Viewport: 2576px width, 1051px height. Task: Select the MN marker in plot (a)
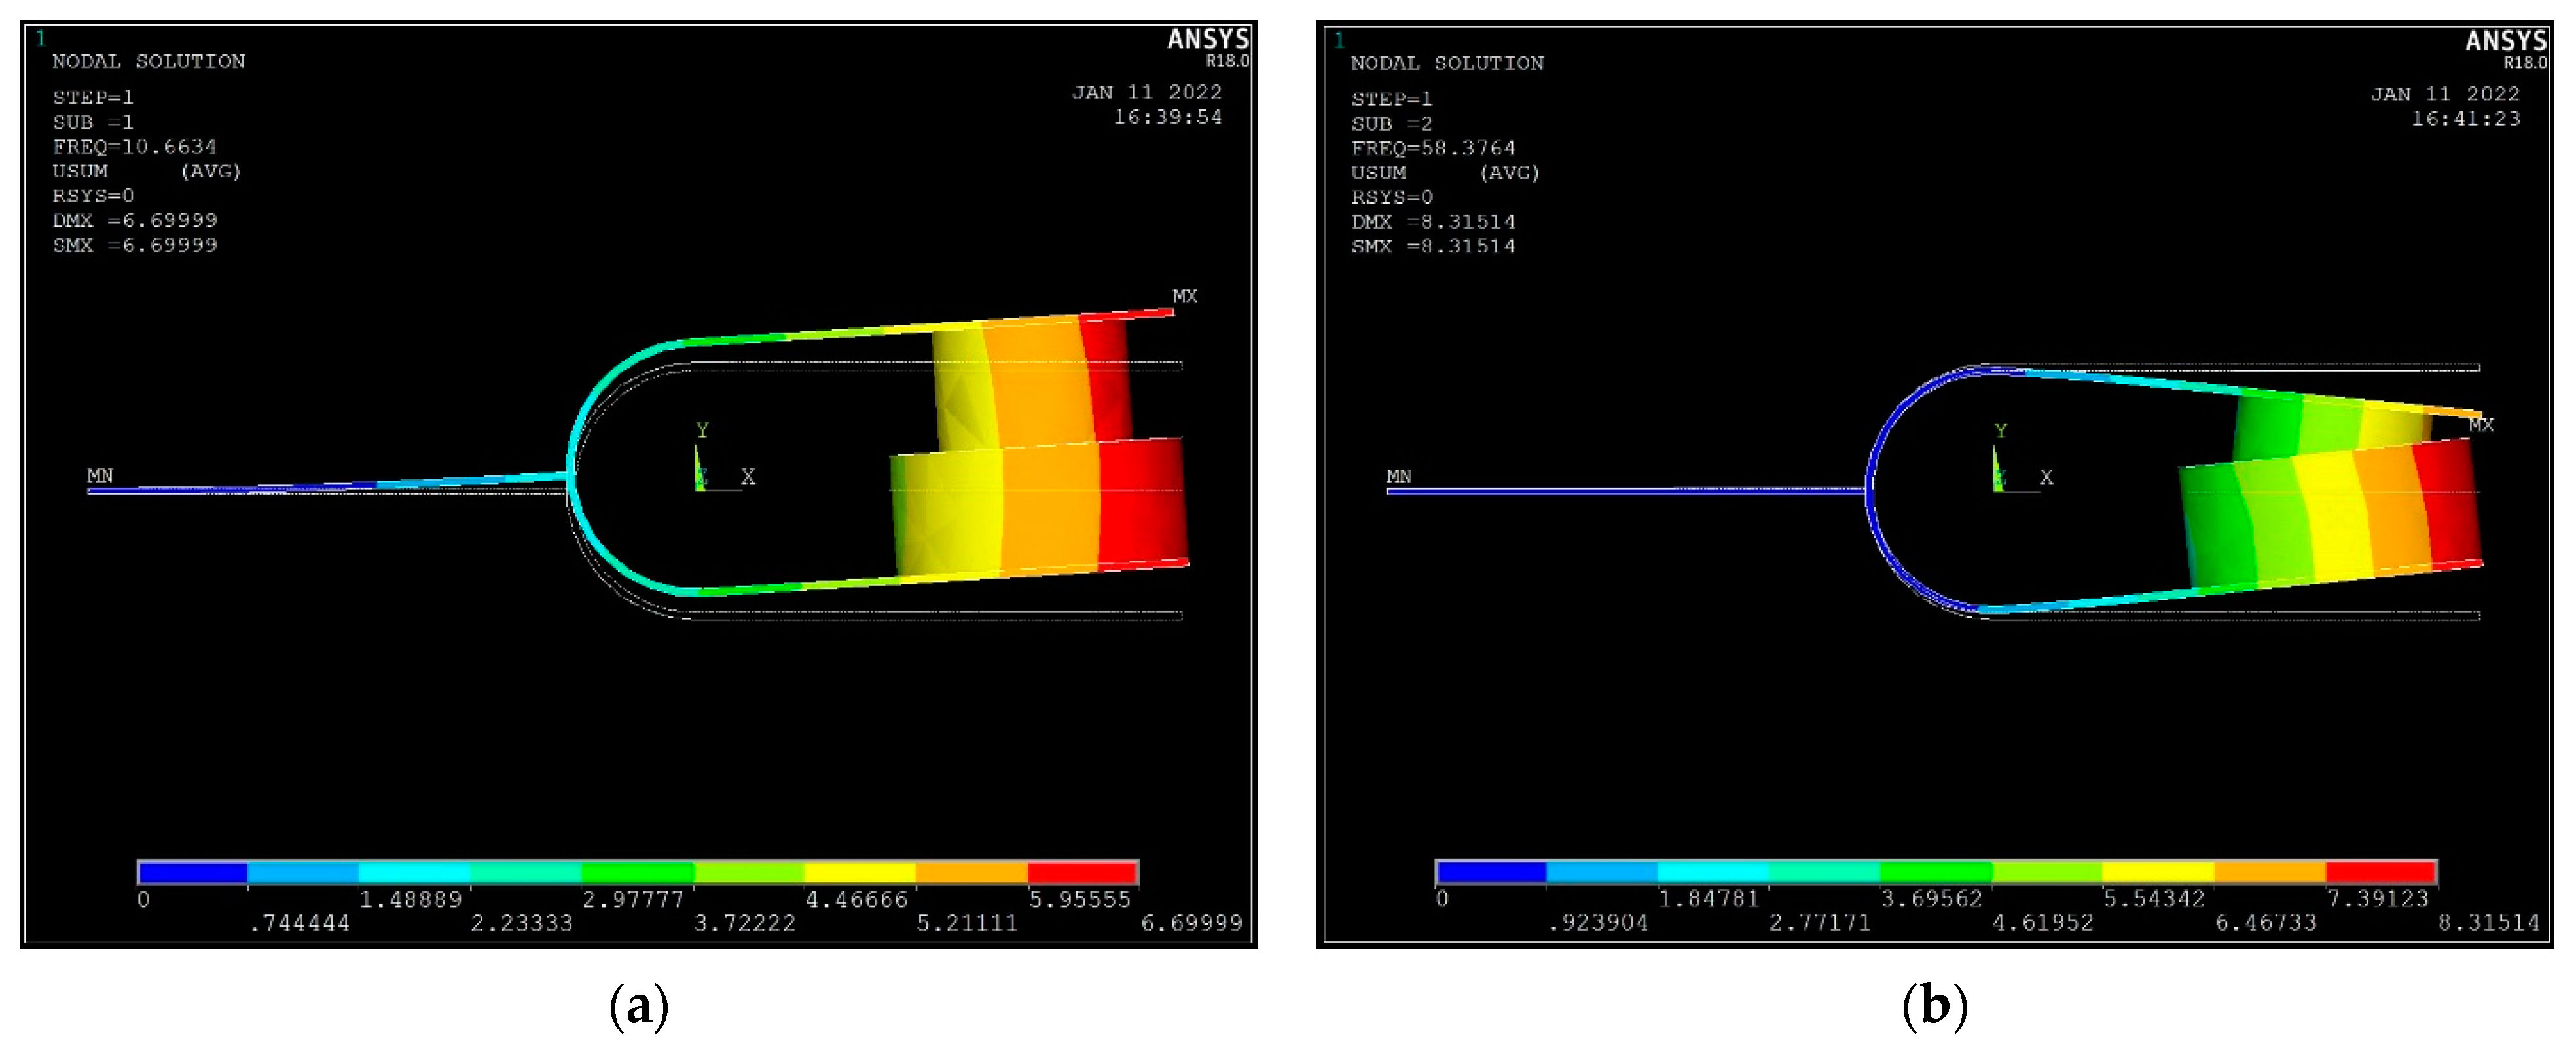coord(100,475)
